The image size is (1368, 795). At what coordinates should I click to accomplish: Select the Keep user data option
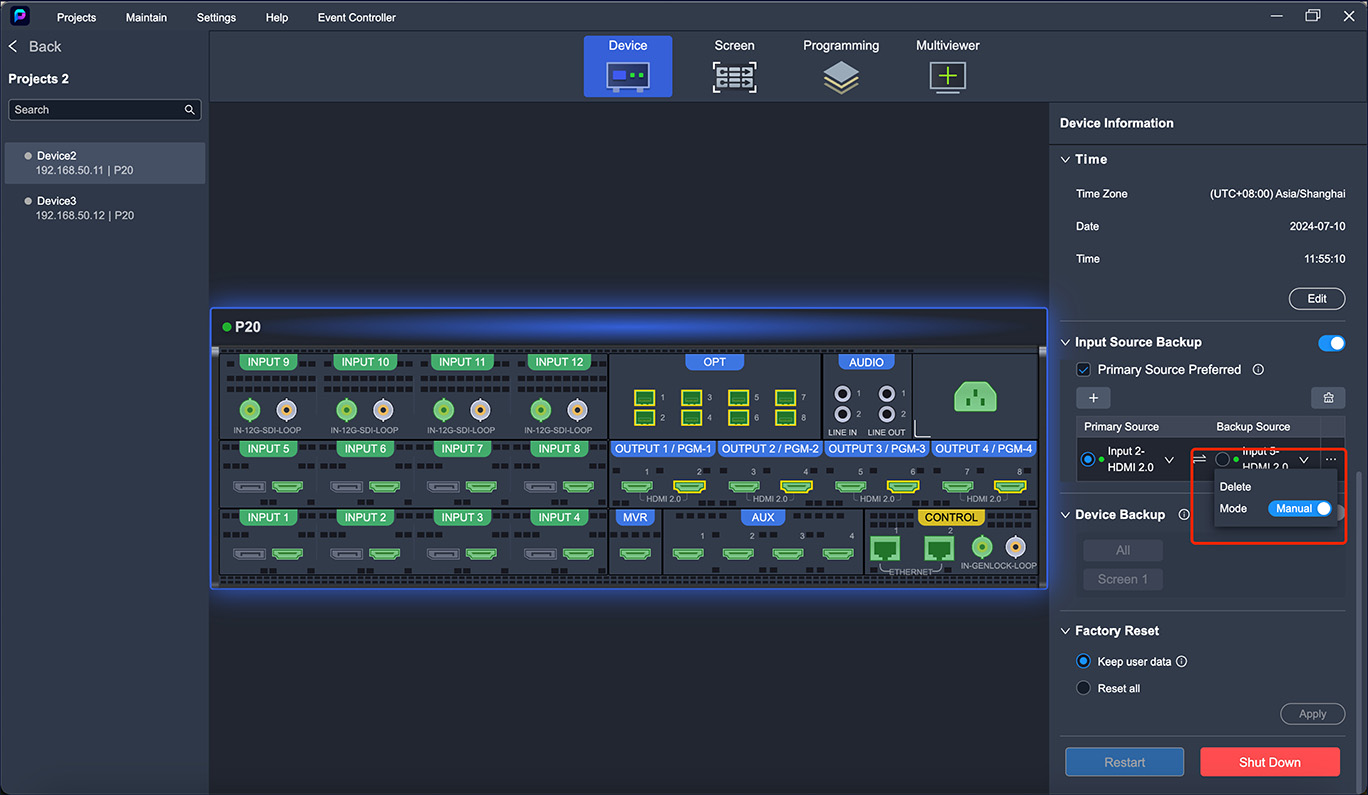pyautogui.click(x=1083, y=662)
